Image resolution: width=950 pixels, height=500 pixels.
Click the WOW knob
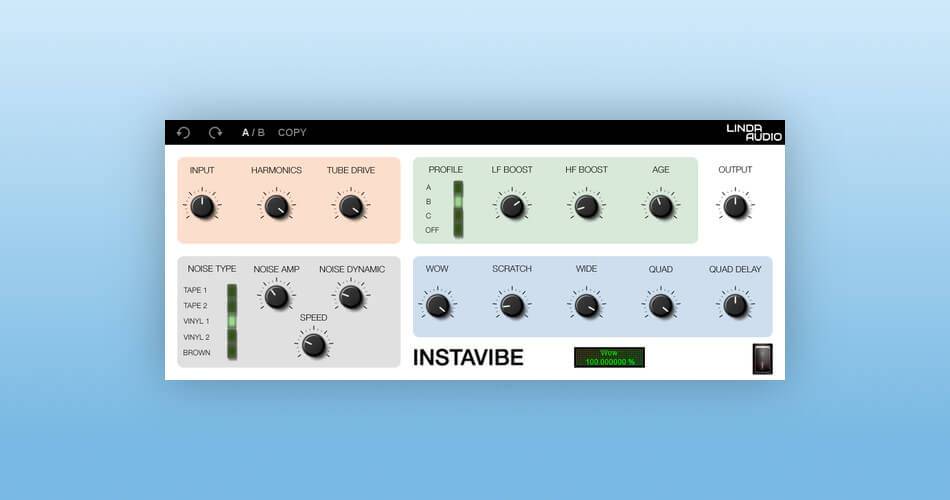click(x=437, y=306)
